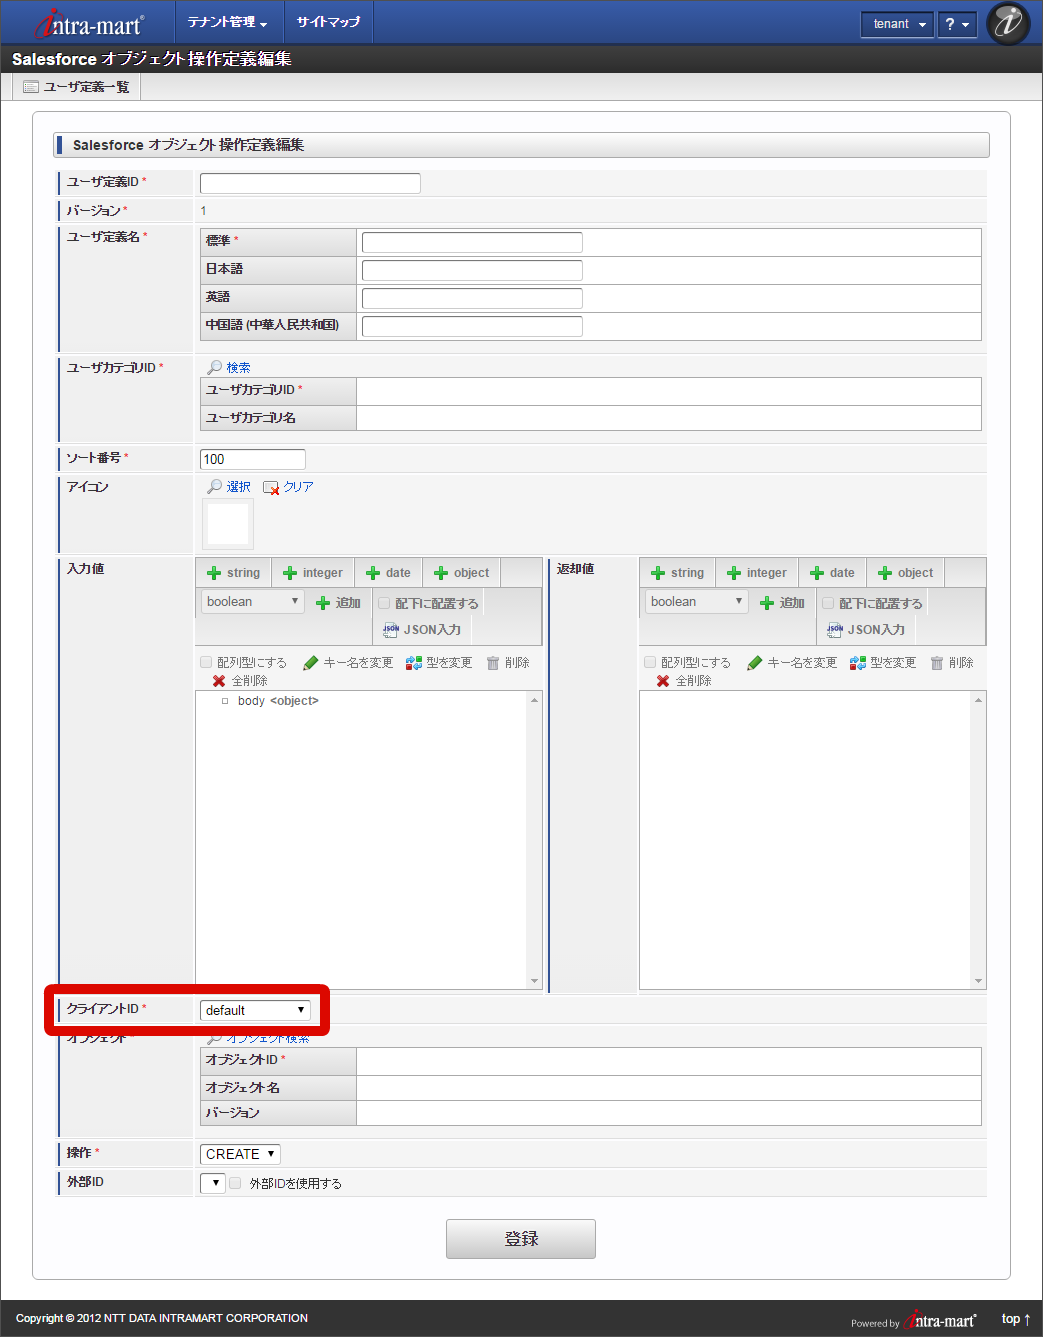Click the return values tree scrollbar

coord(978,840)
